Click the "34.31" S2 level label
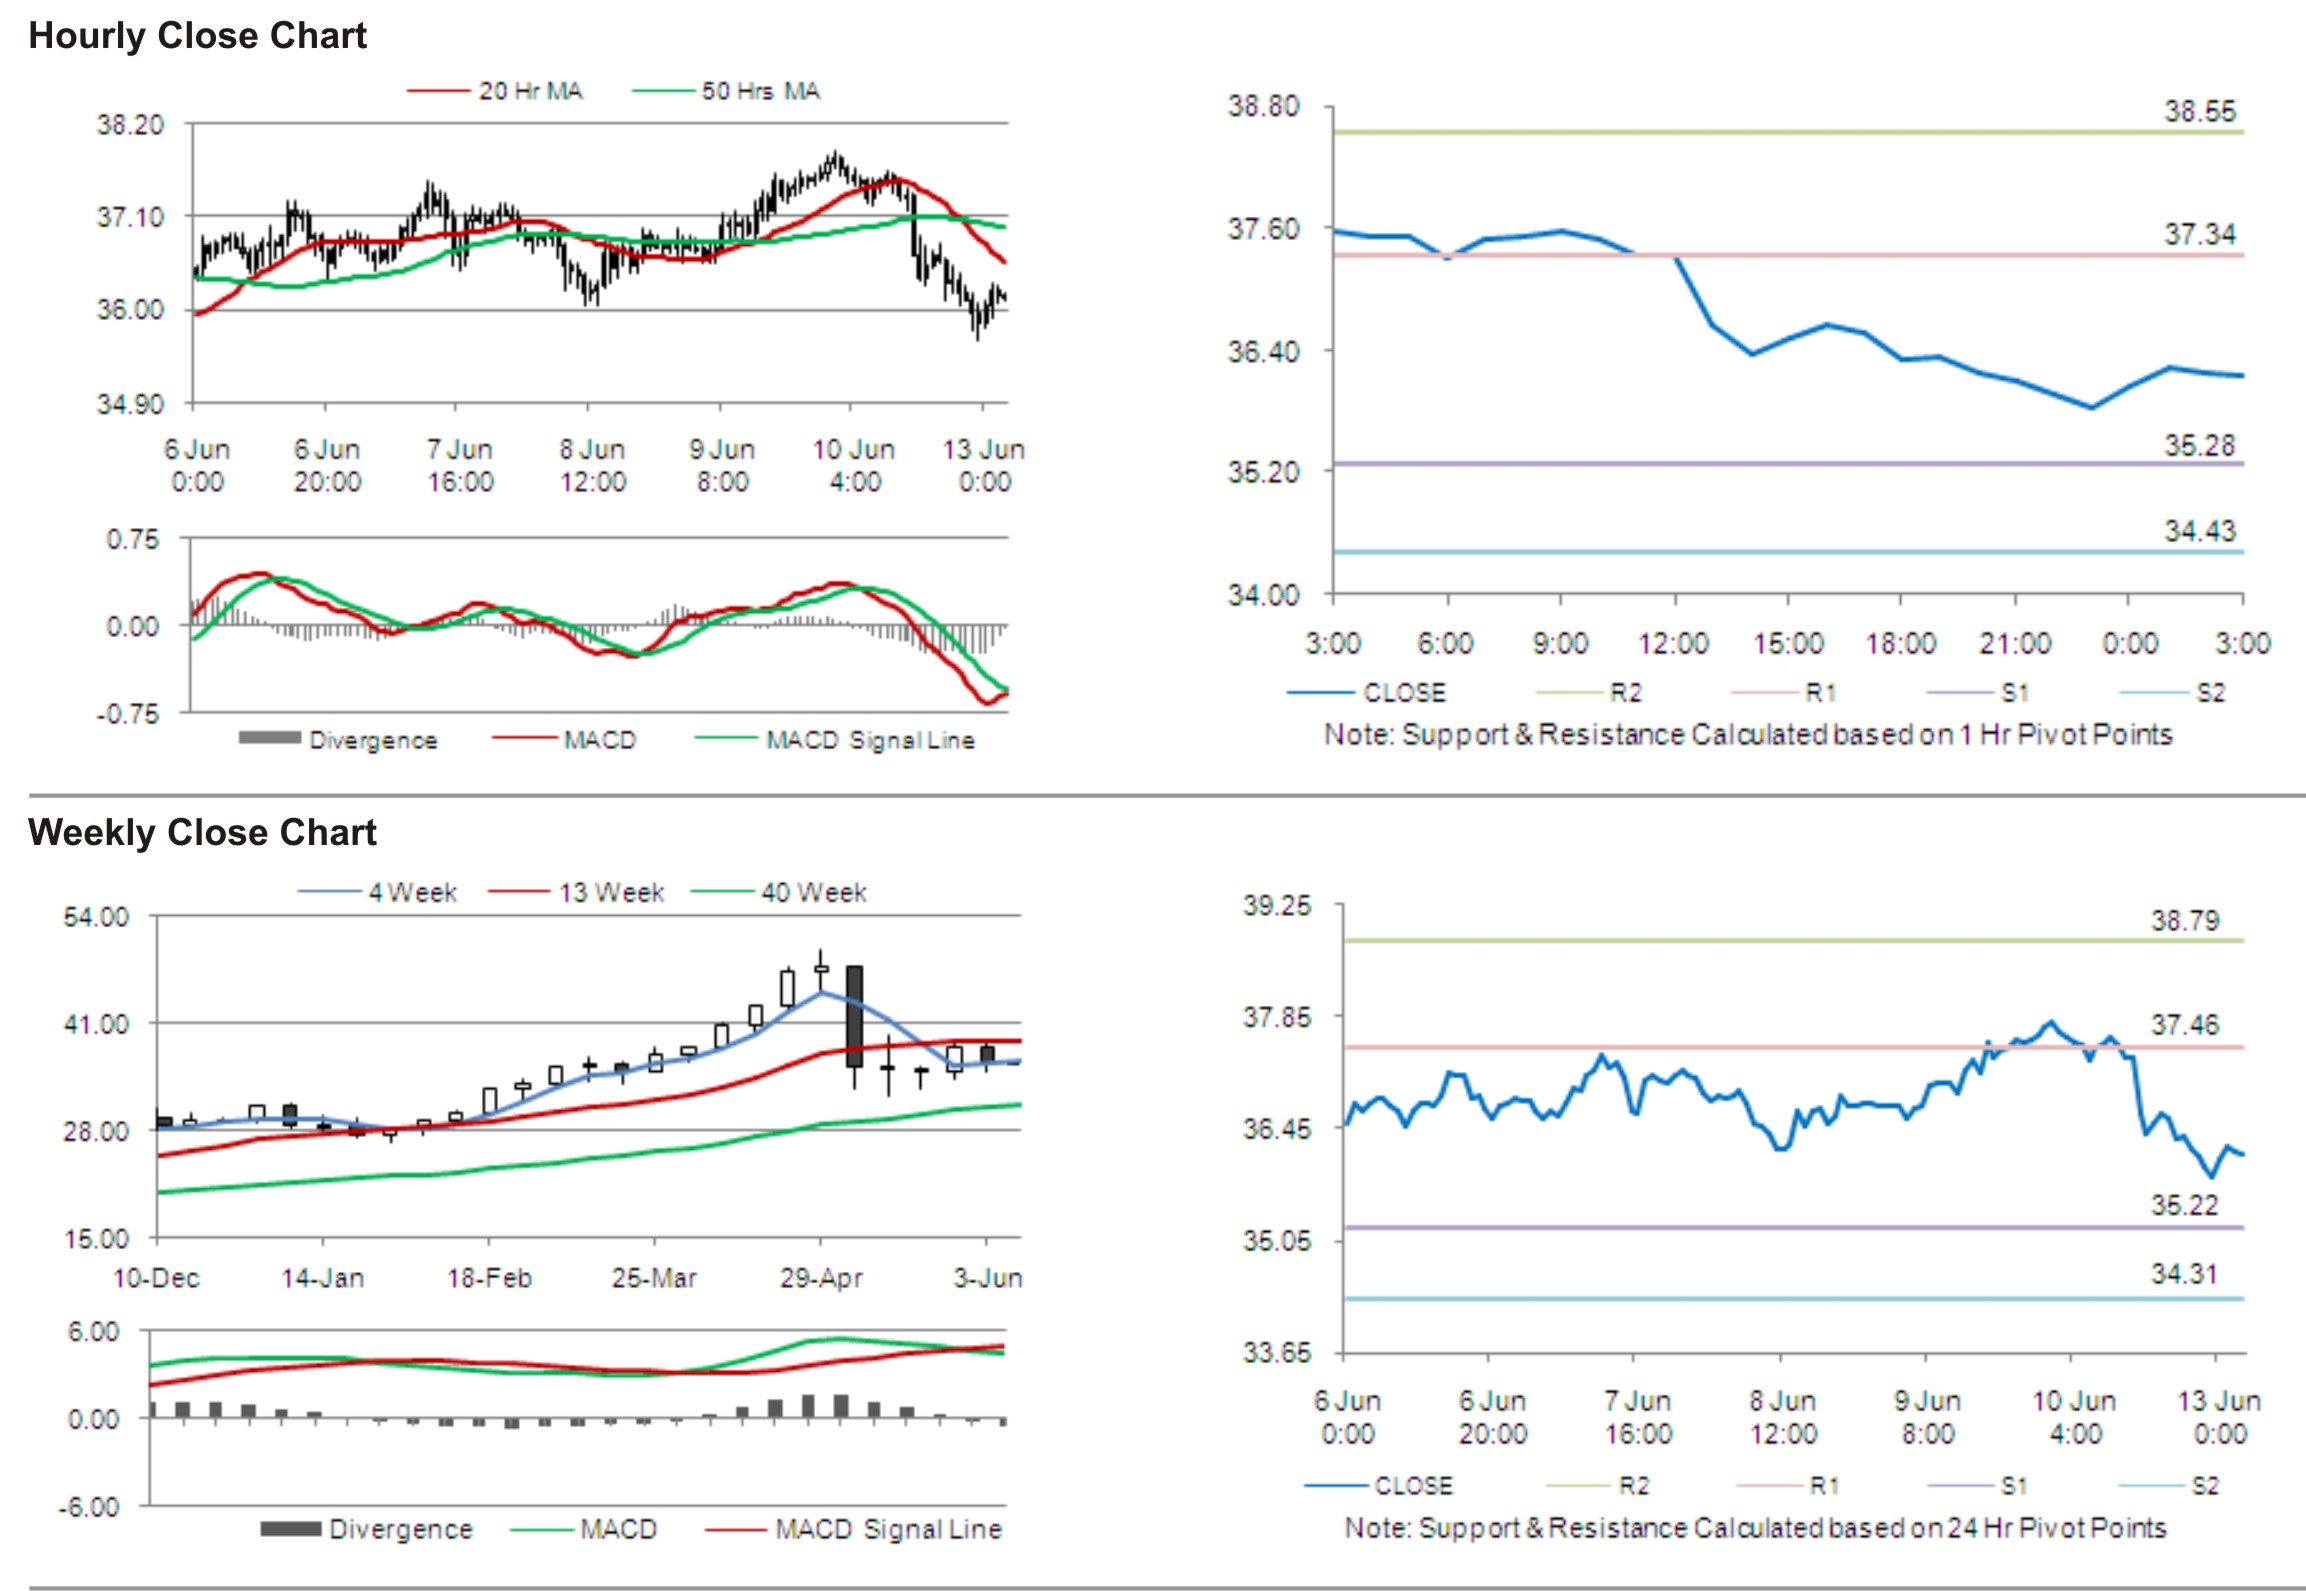The width and height of the screenshot is (2306, 1591). [x=2185, y=1274]
